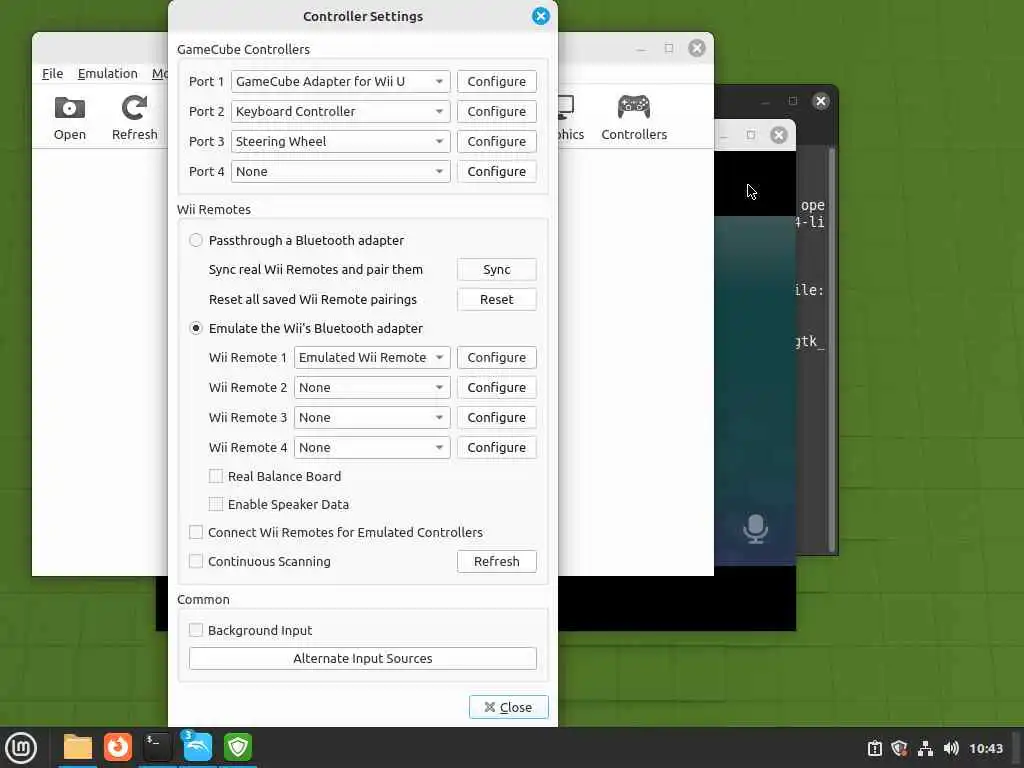Open Controllers from Dolphin toolbar
This screenshot has height=768, width=1024.
[633, 118]
